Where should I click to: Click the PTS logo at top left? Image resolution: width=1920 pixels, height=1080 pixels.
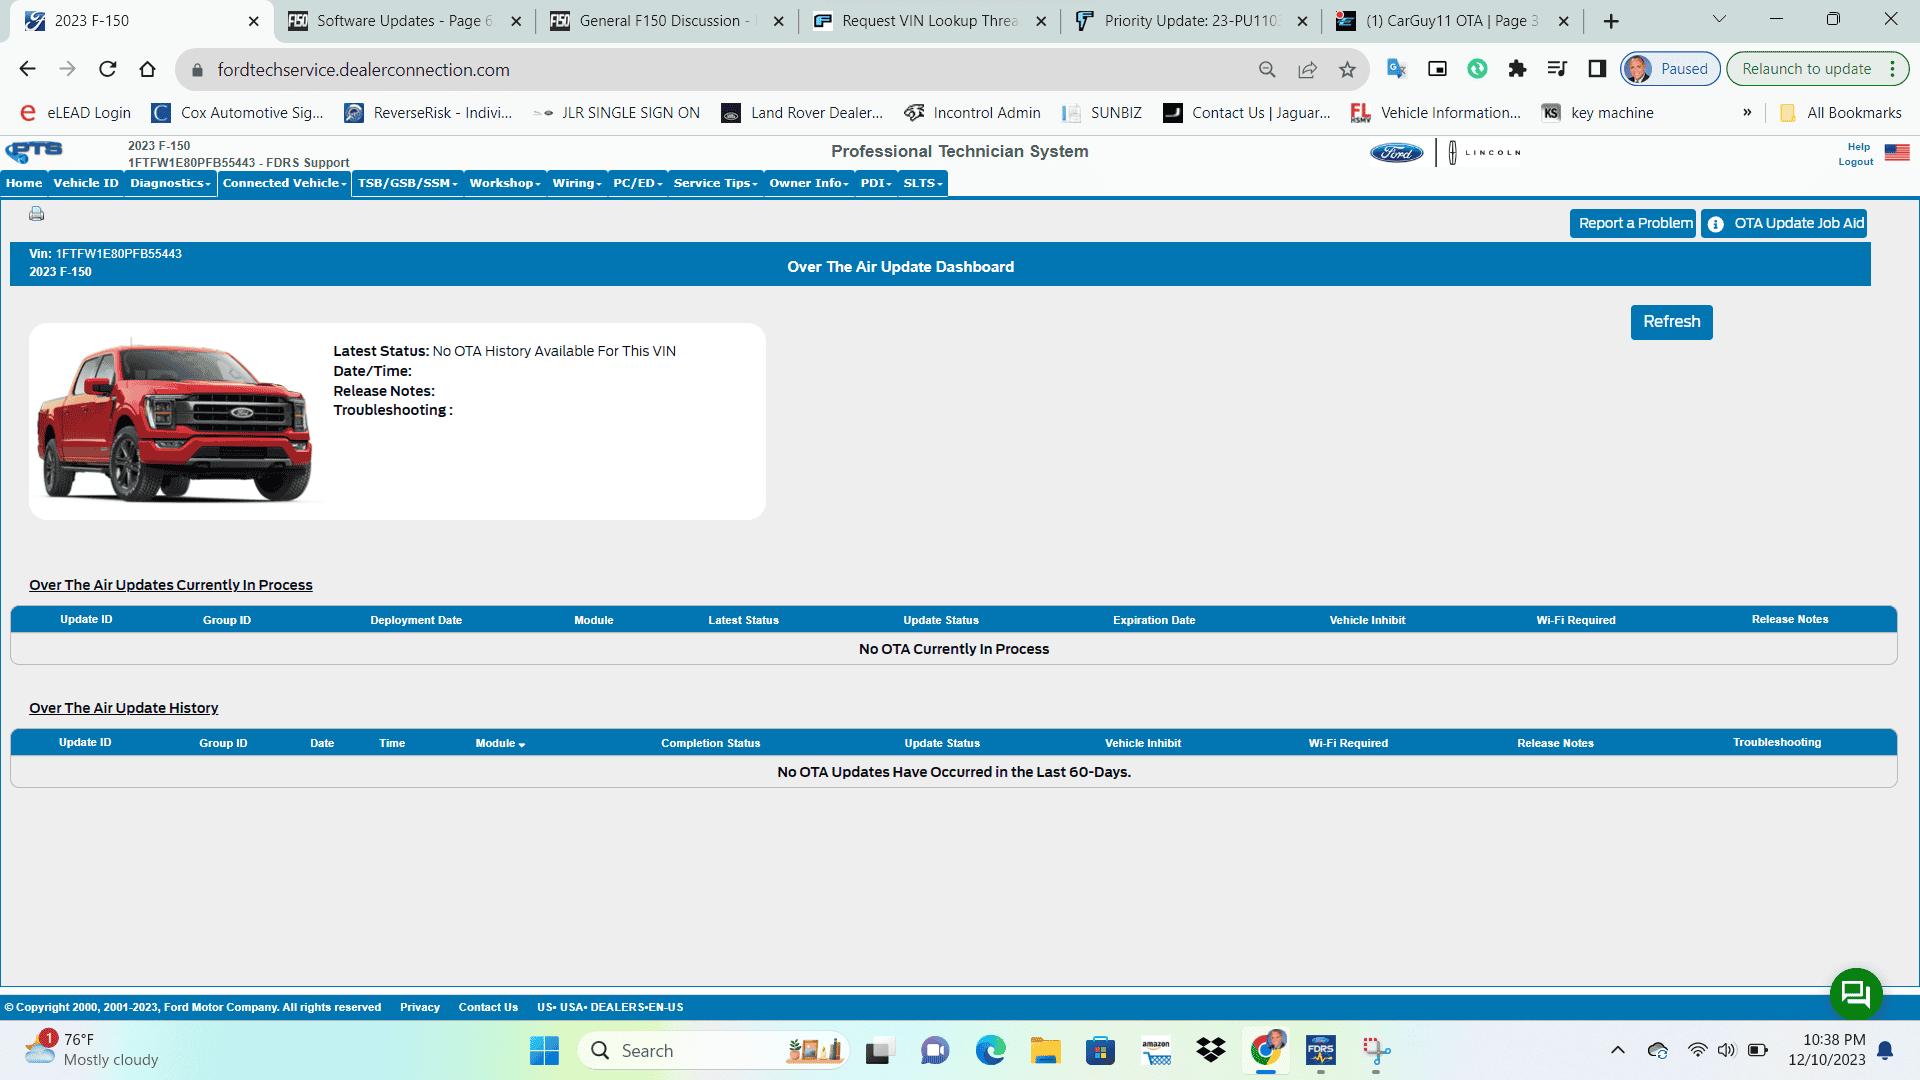coord(34,151)
